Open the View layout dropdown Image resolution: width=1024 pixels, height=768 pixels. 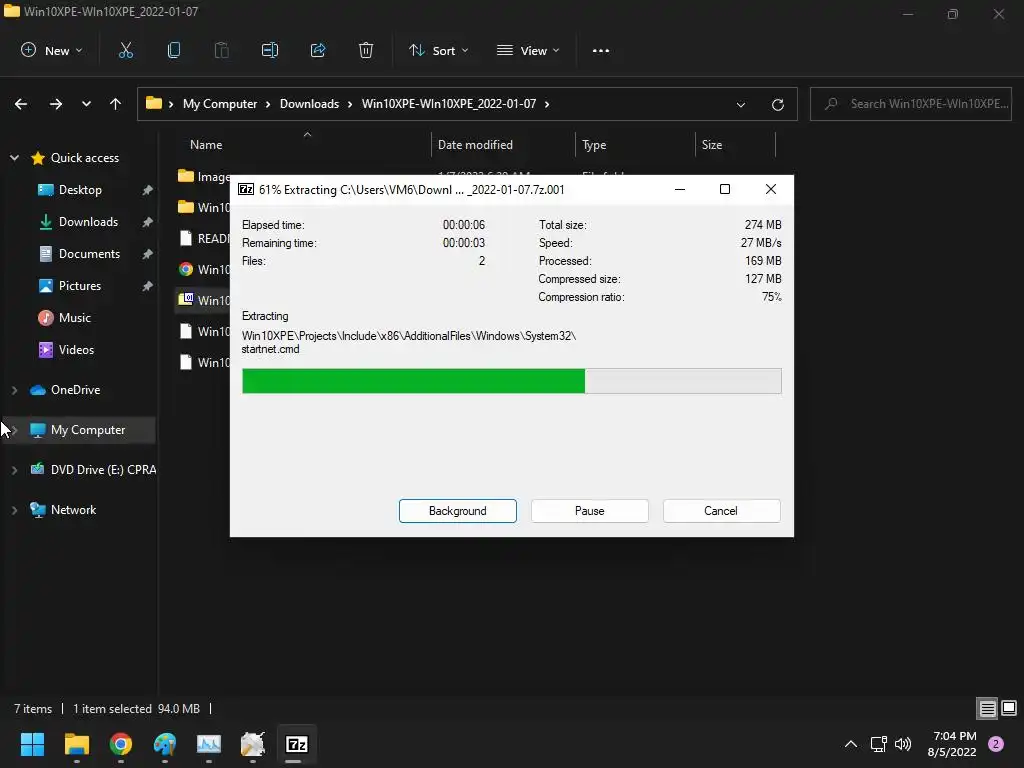528,50
